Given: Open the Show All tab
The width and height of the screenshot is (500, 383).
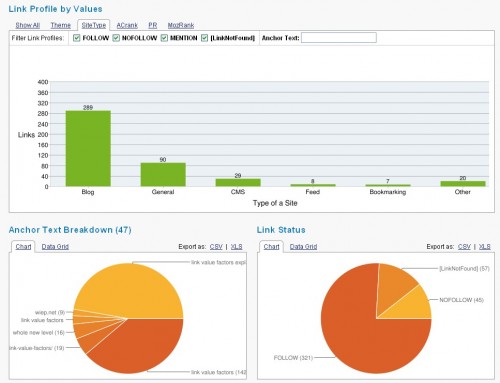Looking at the screenshot, I should [28, 25].
